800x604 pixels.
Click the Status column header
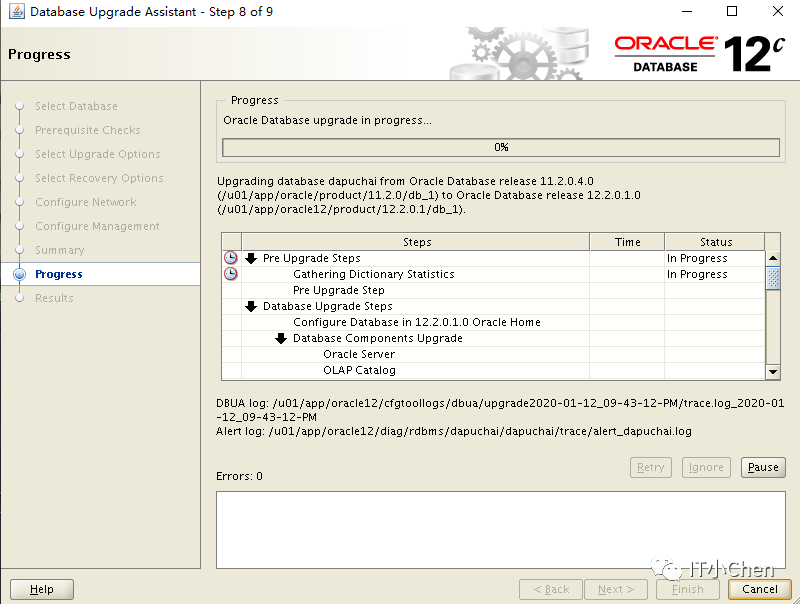coord(715,242)
